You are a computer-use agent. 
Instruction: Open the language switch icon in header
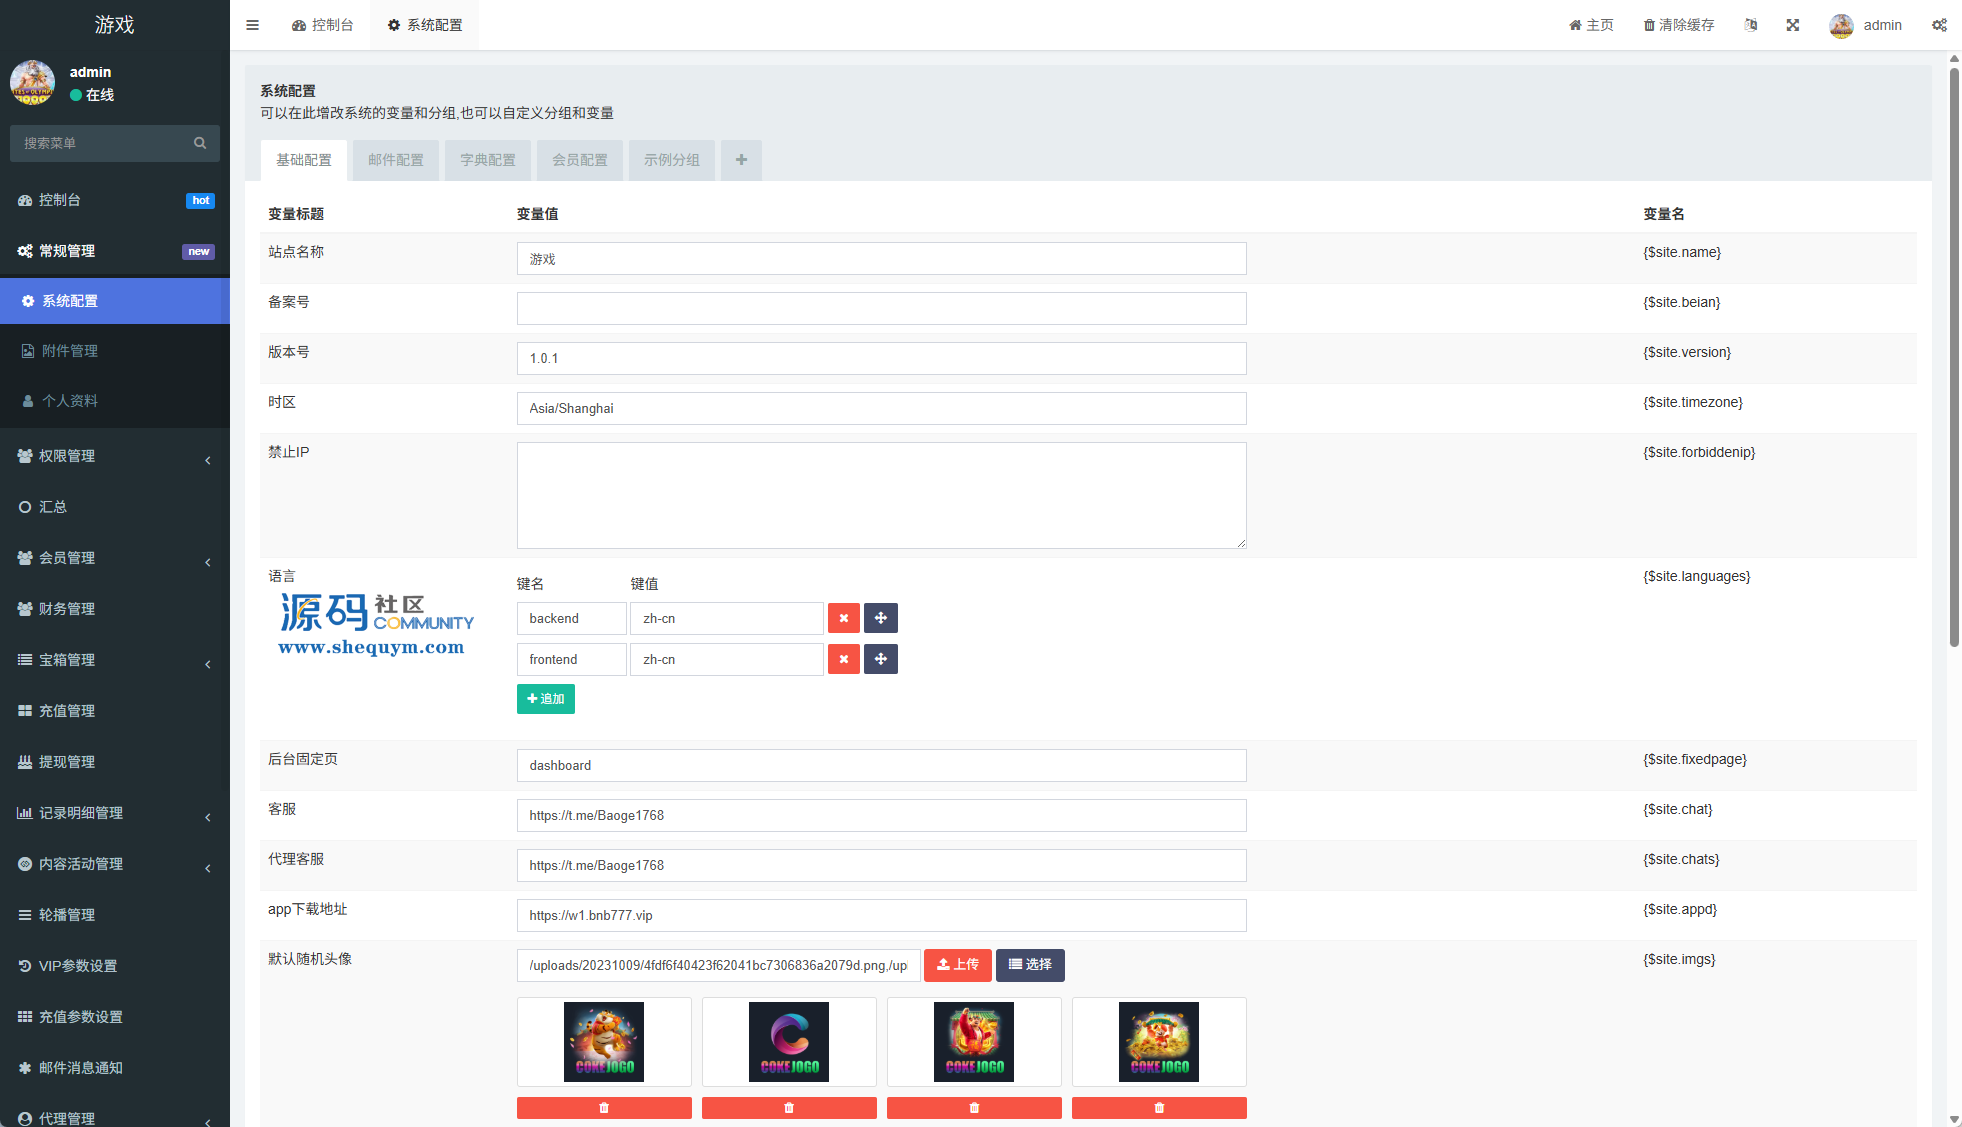tap(1751, 25)
